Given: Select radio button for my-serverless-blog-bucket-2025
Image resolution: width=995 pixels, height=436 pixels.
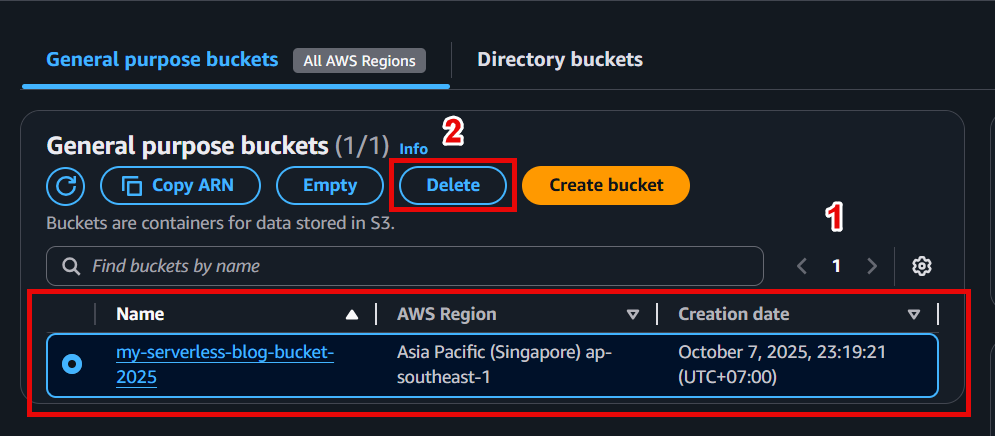Looking at the screenshot, I should 72,364.
